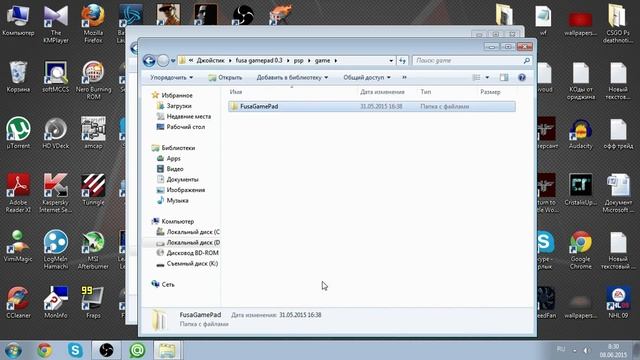Select the NHL 09 desktop icon
Image resolution: width=640 pixels, height=360 pixels.
(618, 302)
